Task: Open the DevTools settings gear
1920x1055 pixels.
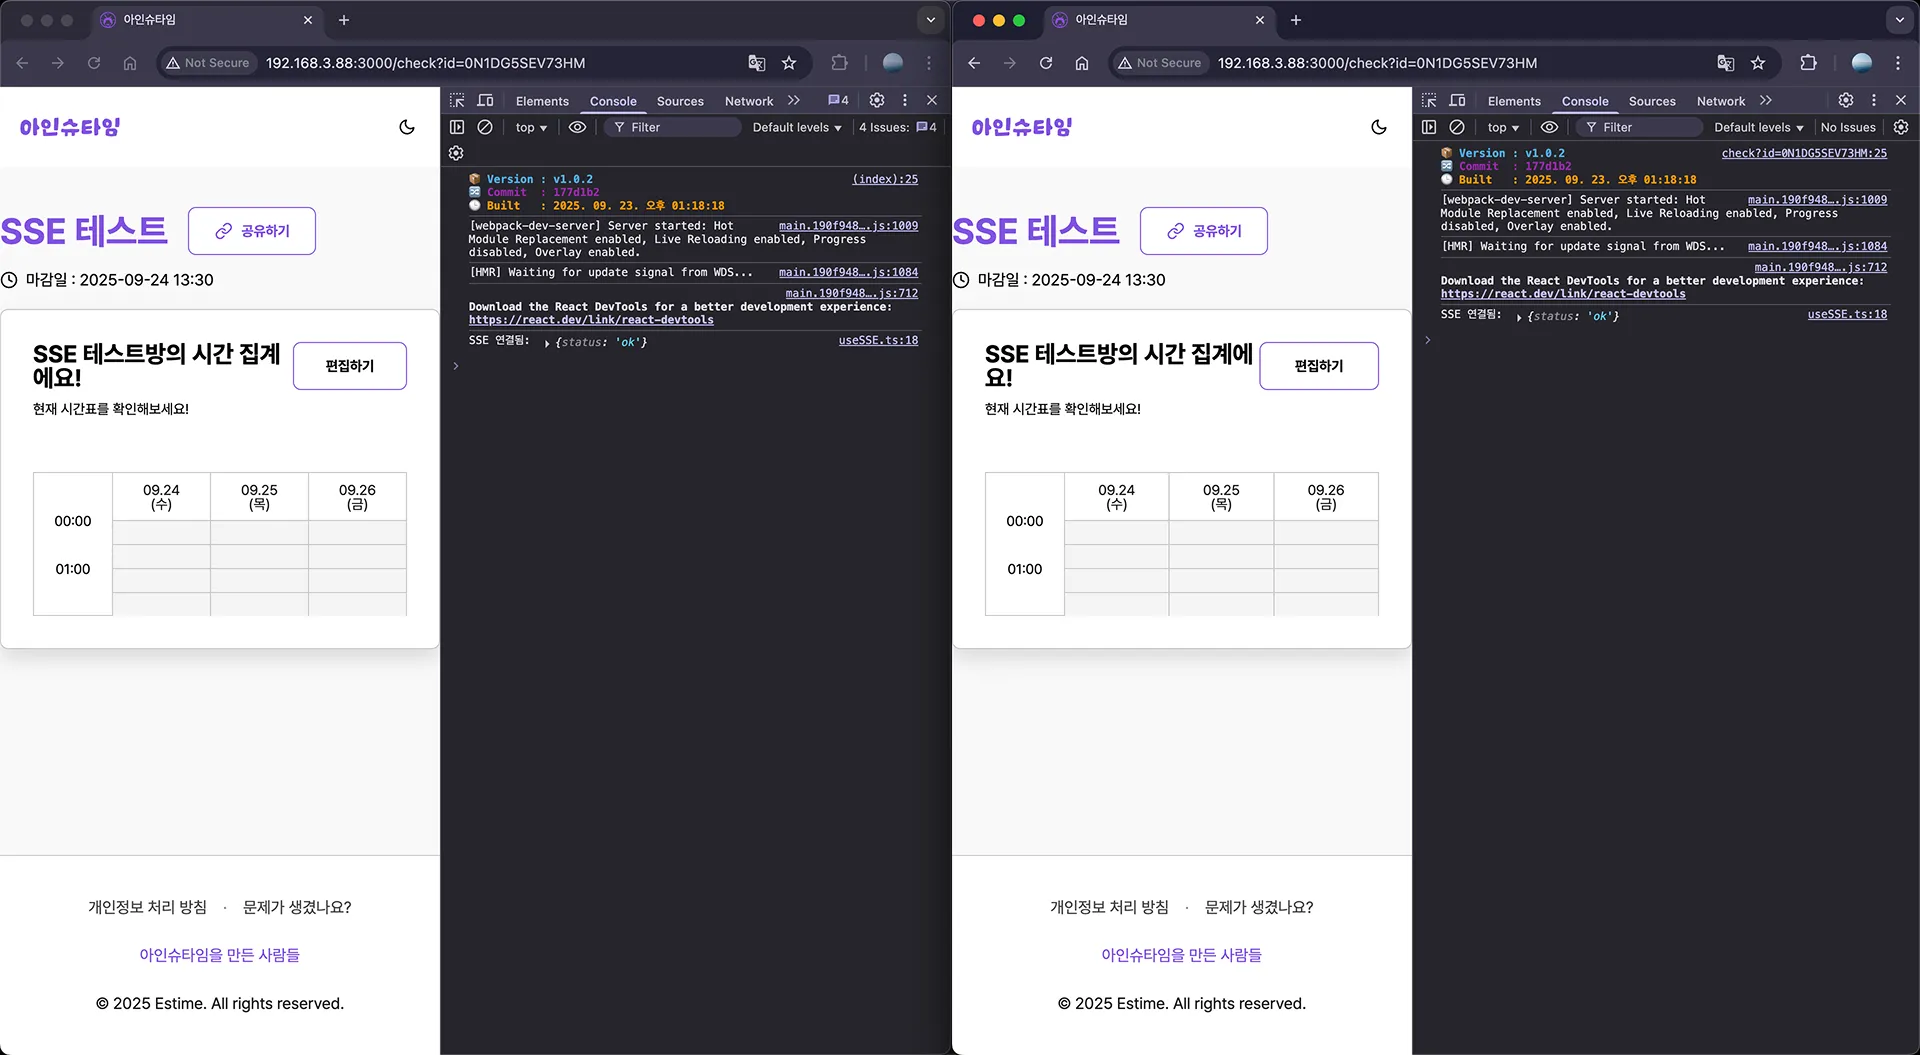Action: point(877,100)
